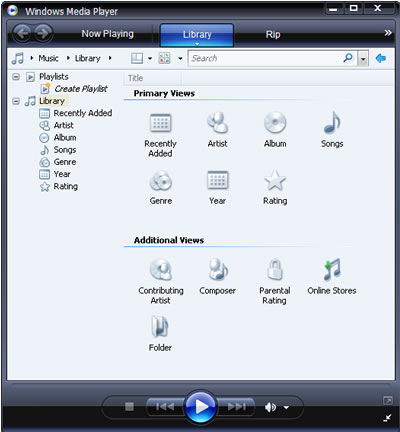The height and width of the screenshot is (432, 400).
Task: Open the Layout options dropdown arrow
Action: (x=150, y=59)
